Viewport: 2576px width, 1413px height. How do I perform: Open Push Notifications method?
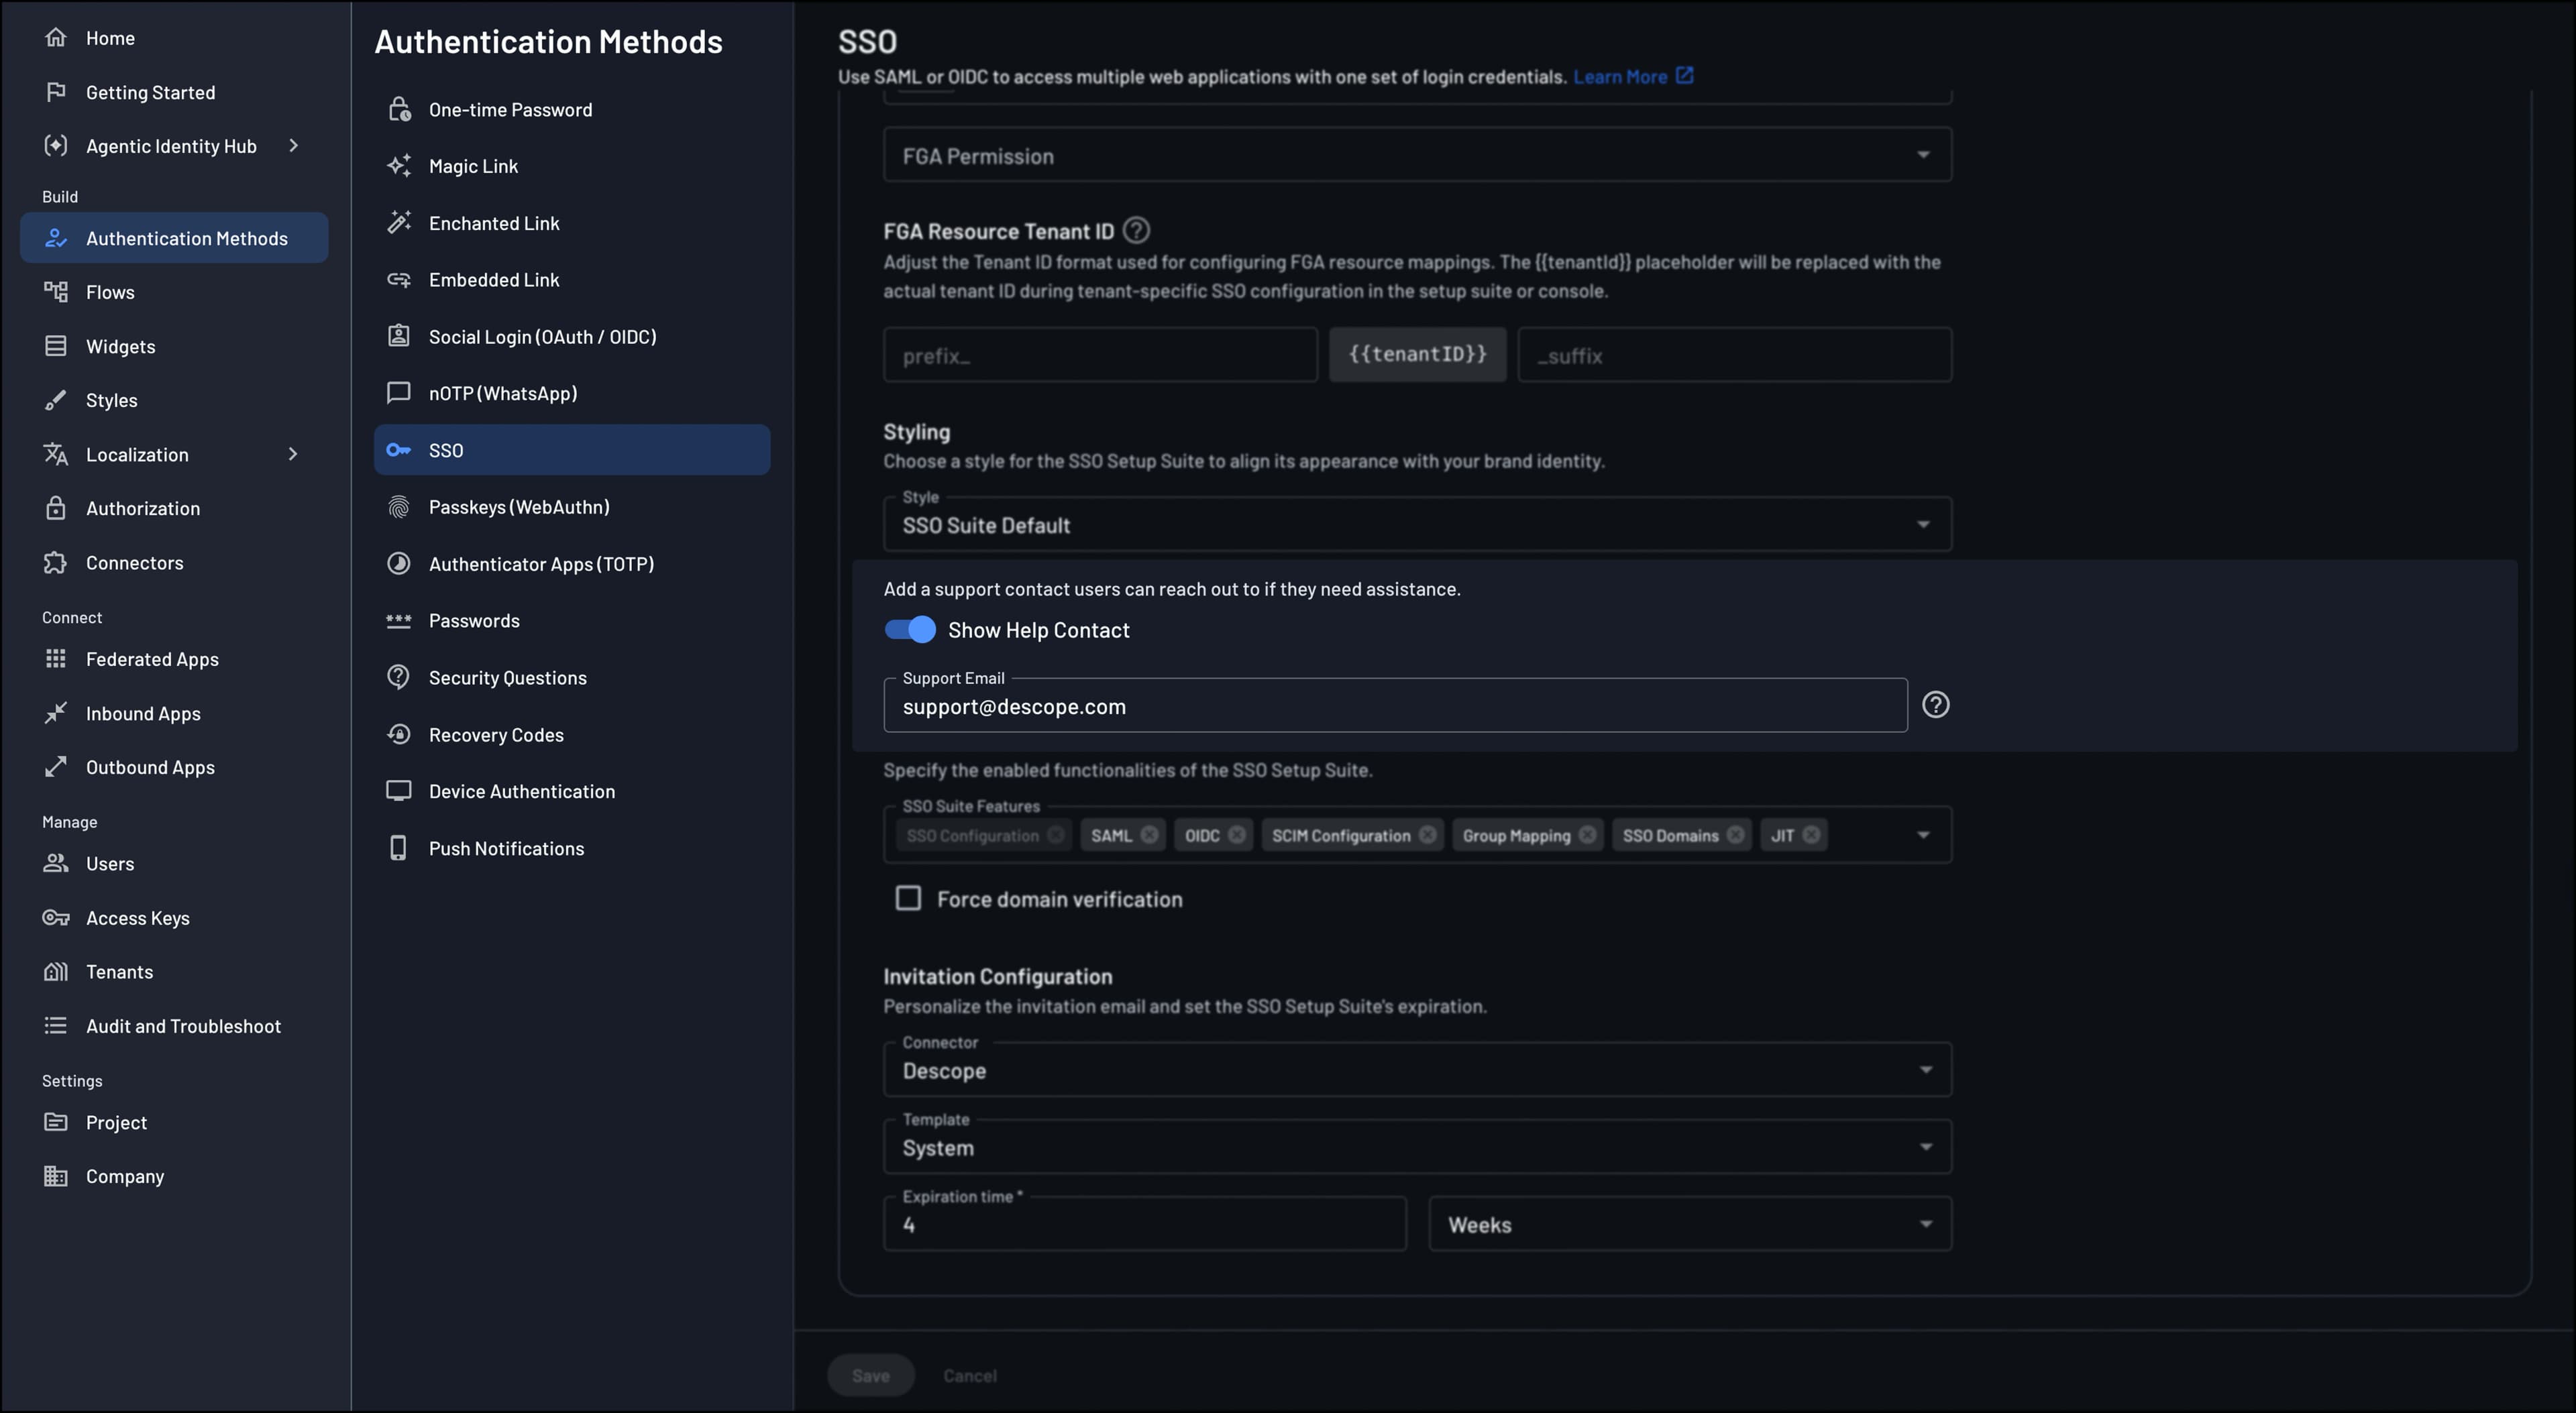[572, 848]
